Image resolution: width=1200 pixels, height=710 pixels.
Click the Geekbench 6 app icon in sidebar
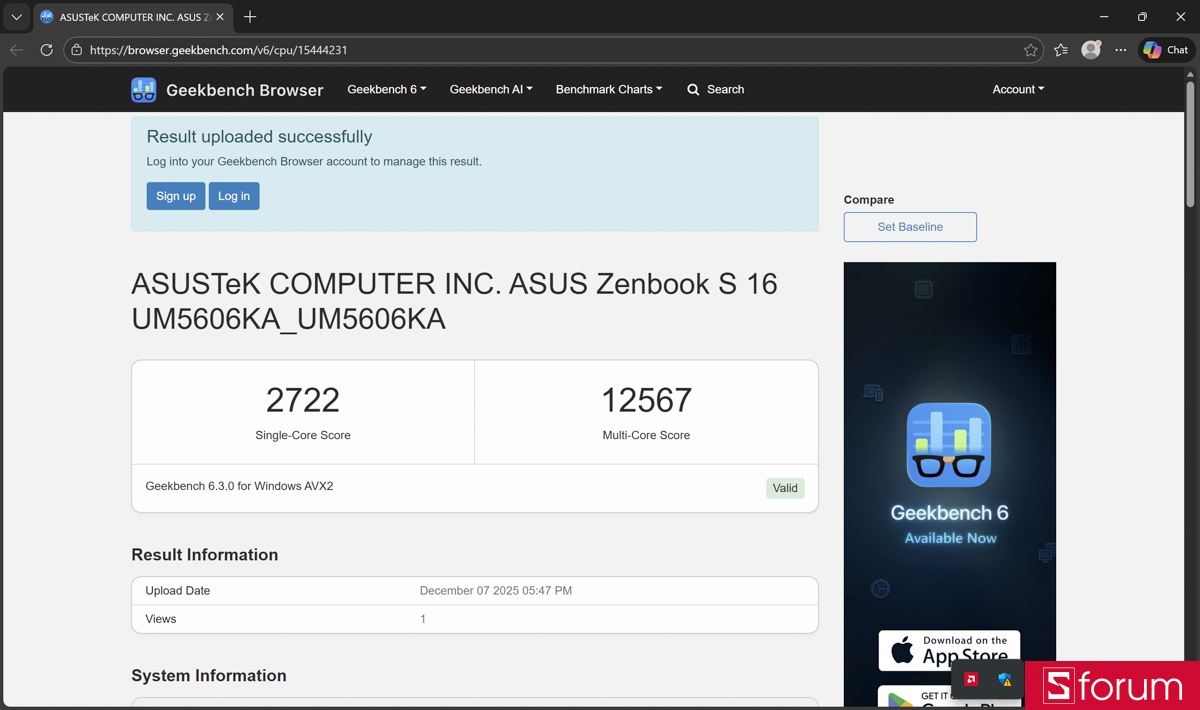(948, 444)
